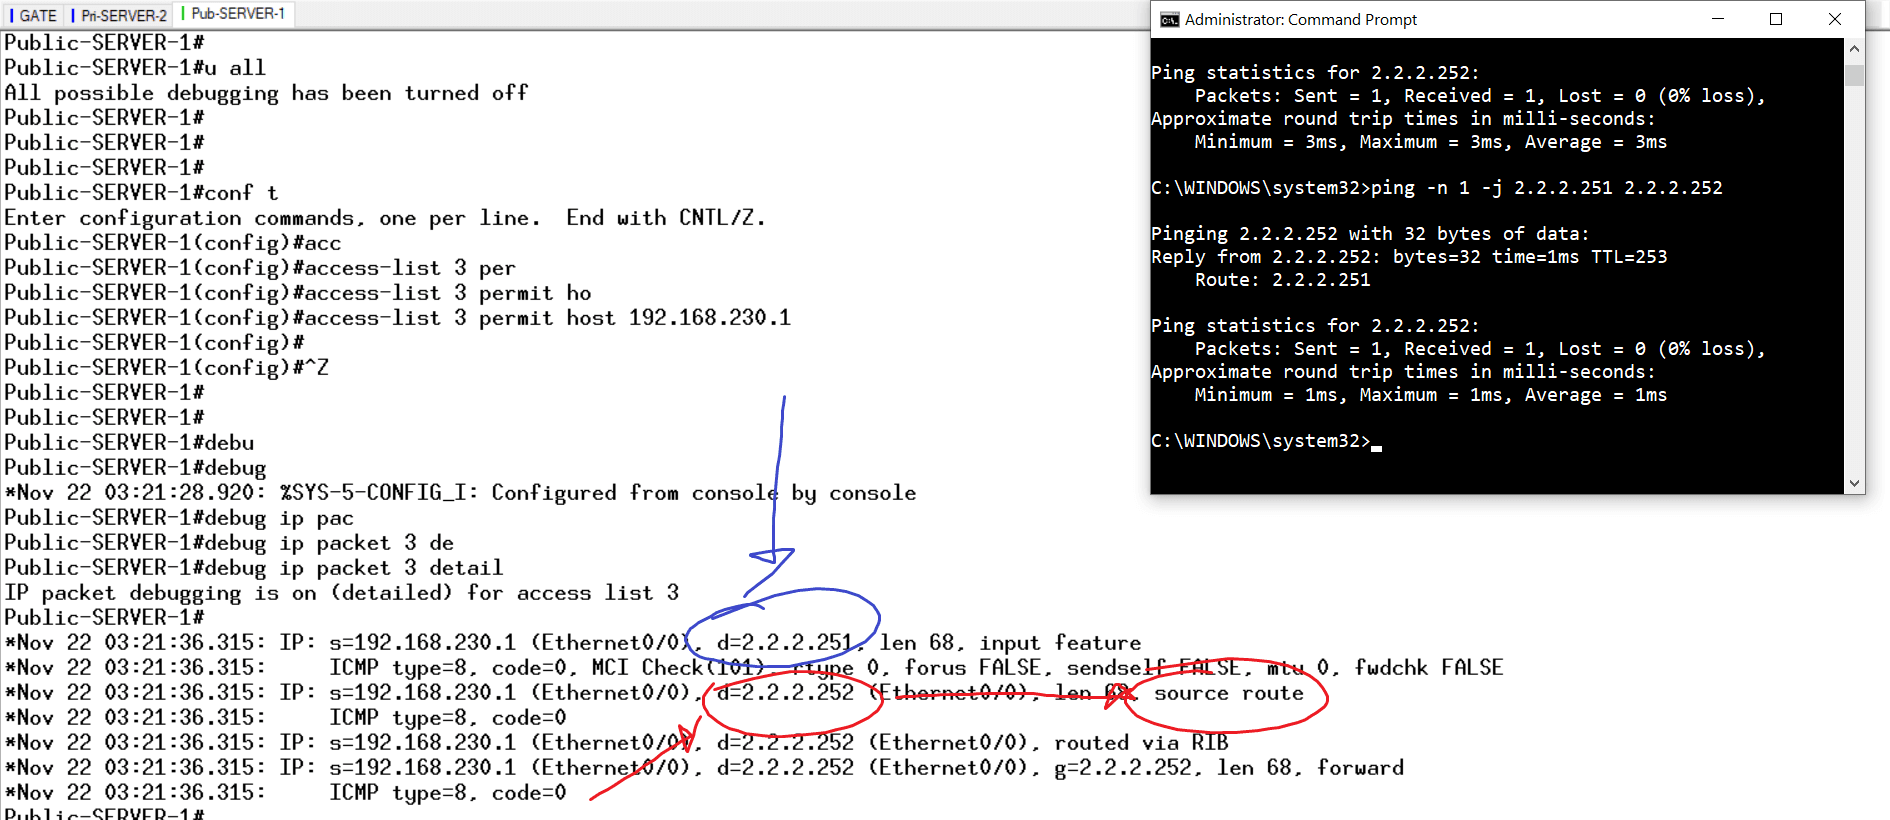
Task: Click 'Reply from 2.2.2.252' line in Command Prompt
Action: point(1409,257)
